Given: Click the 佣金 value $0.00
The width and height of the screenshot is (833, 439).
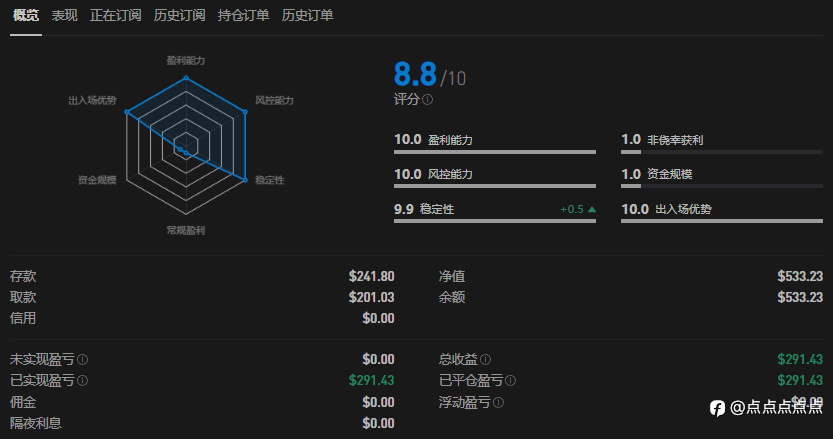Looking at the screenshot, I should coord(378,402).
